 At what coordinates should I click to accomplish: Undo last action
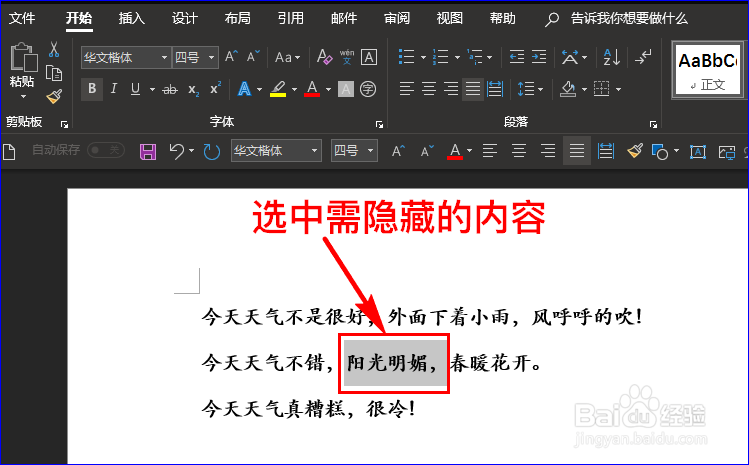pos(177,151)
